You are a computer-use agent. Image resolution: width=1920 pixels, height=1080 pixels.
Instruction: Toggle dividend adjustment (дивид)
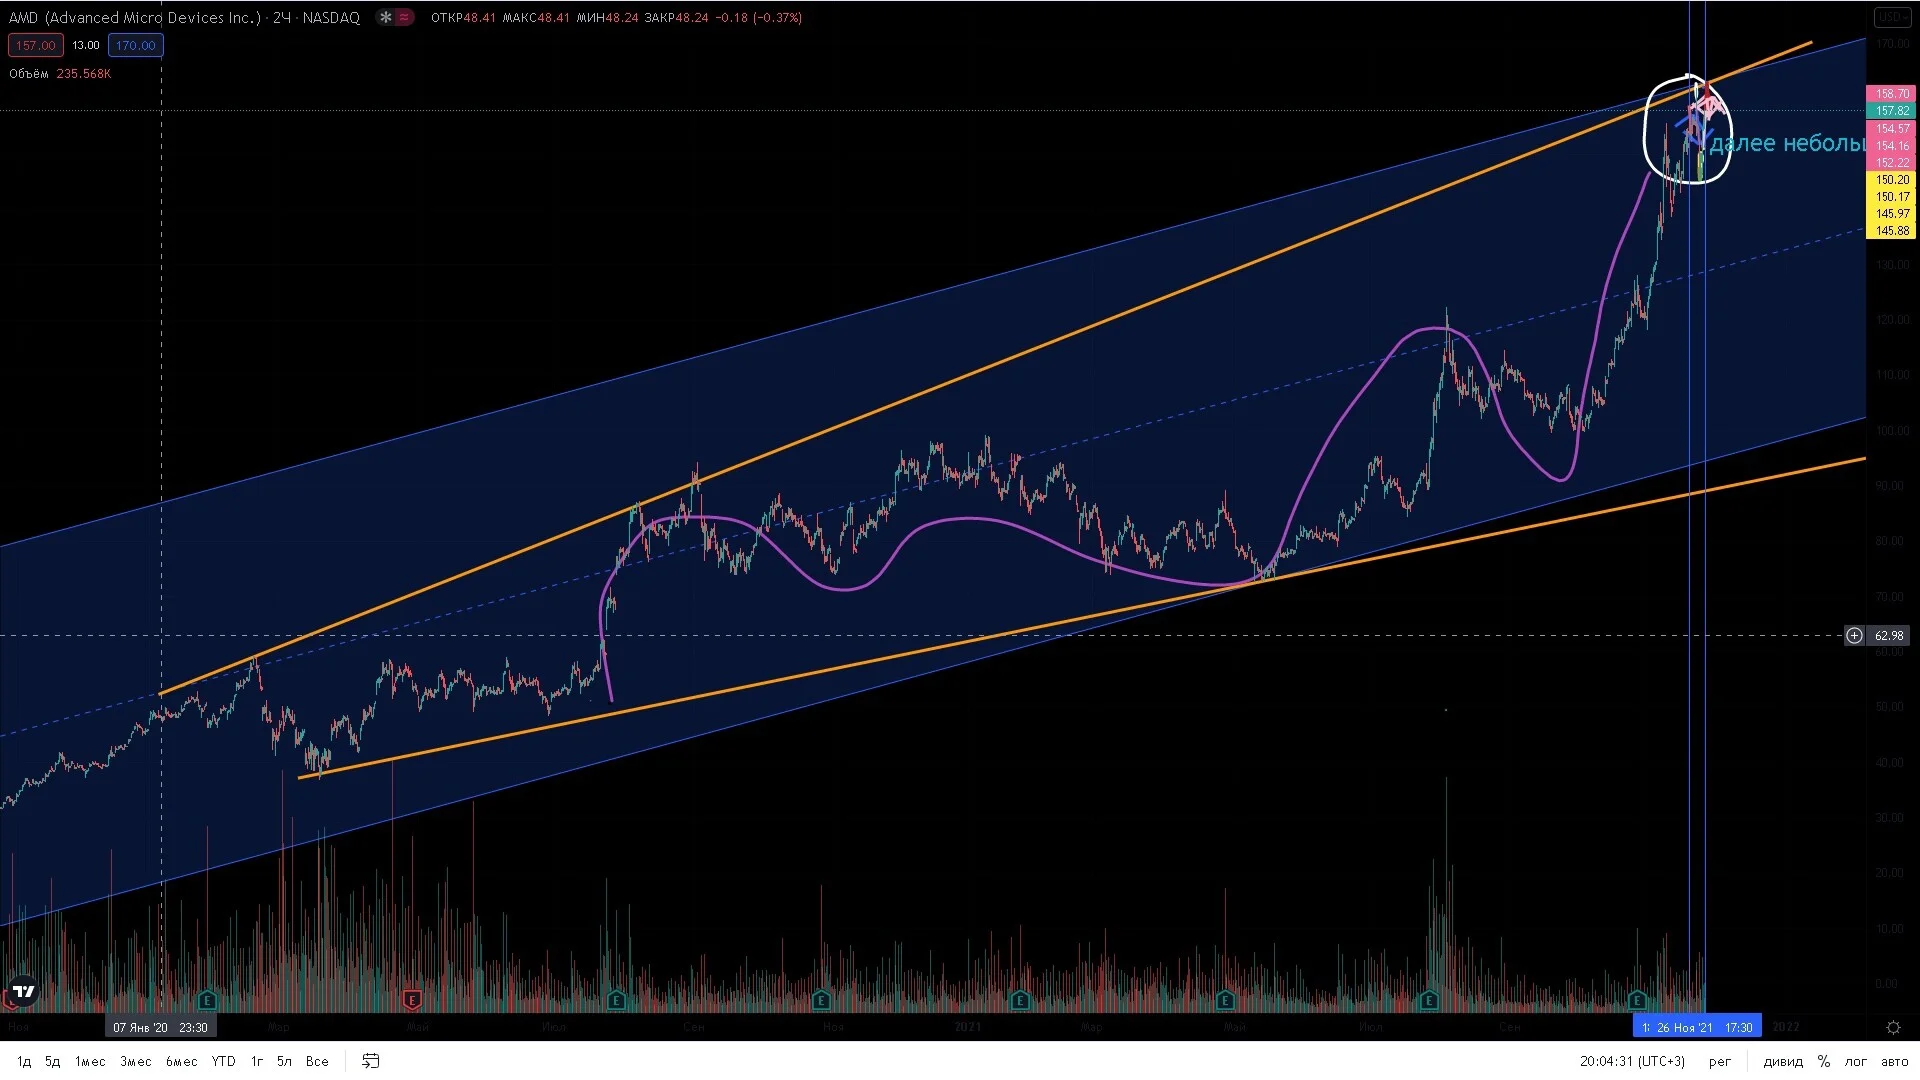click(x=1783, y=1061)
